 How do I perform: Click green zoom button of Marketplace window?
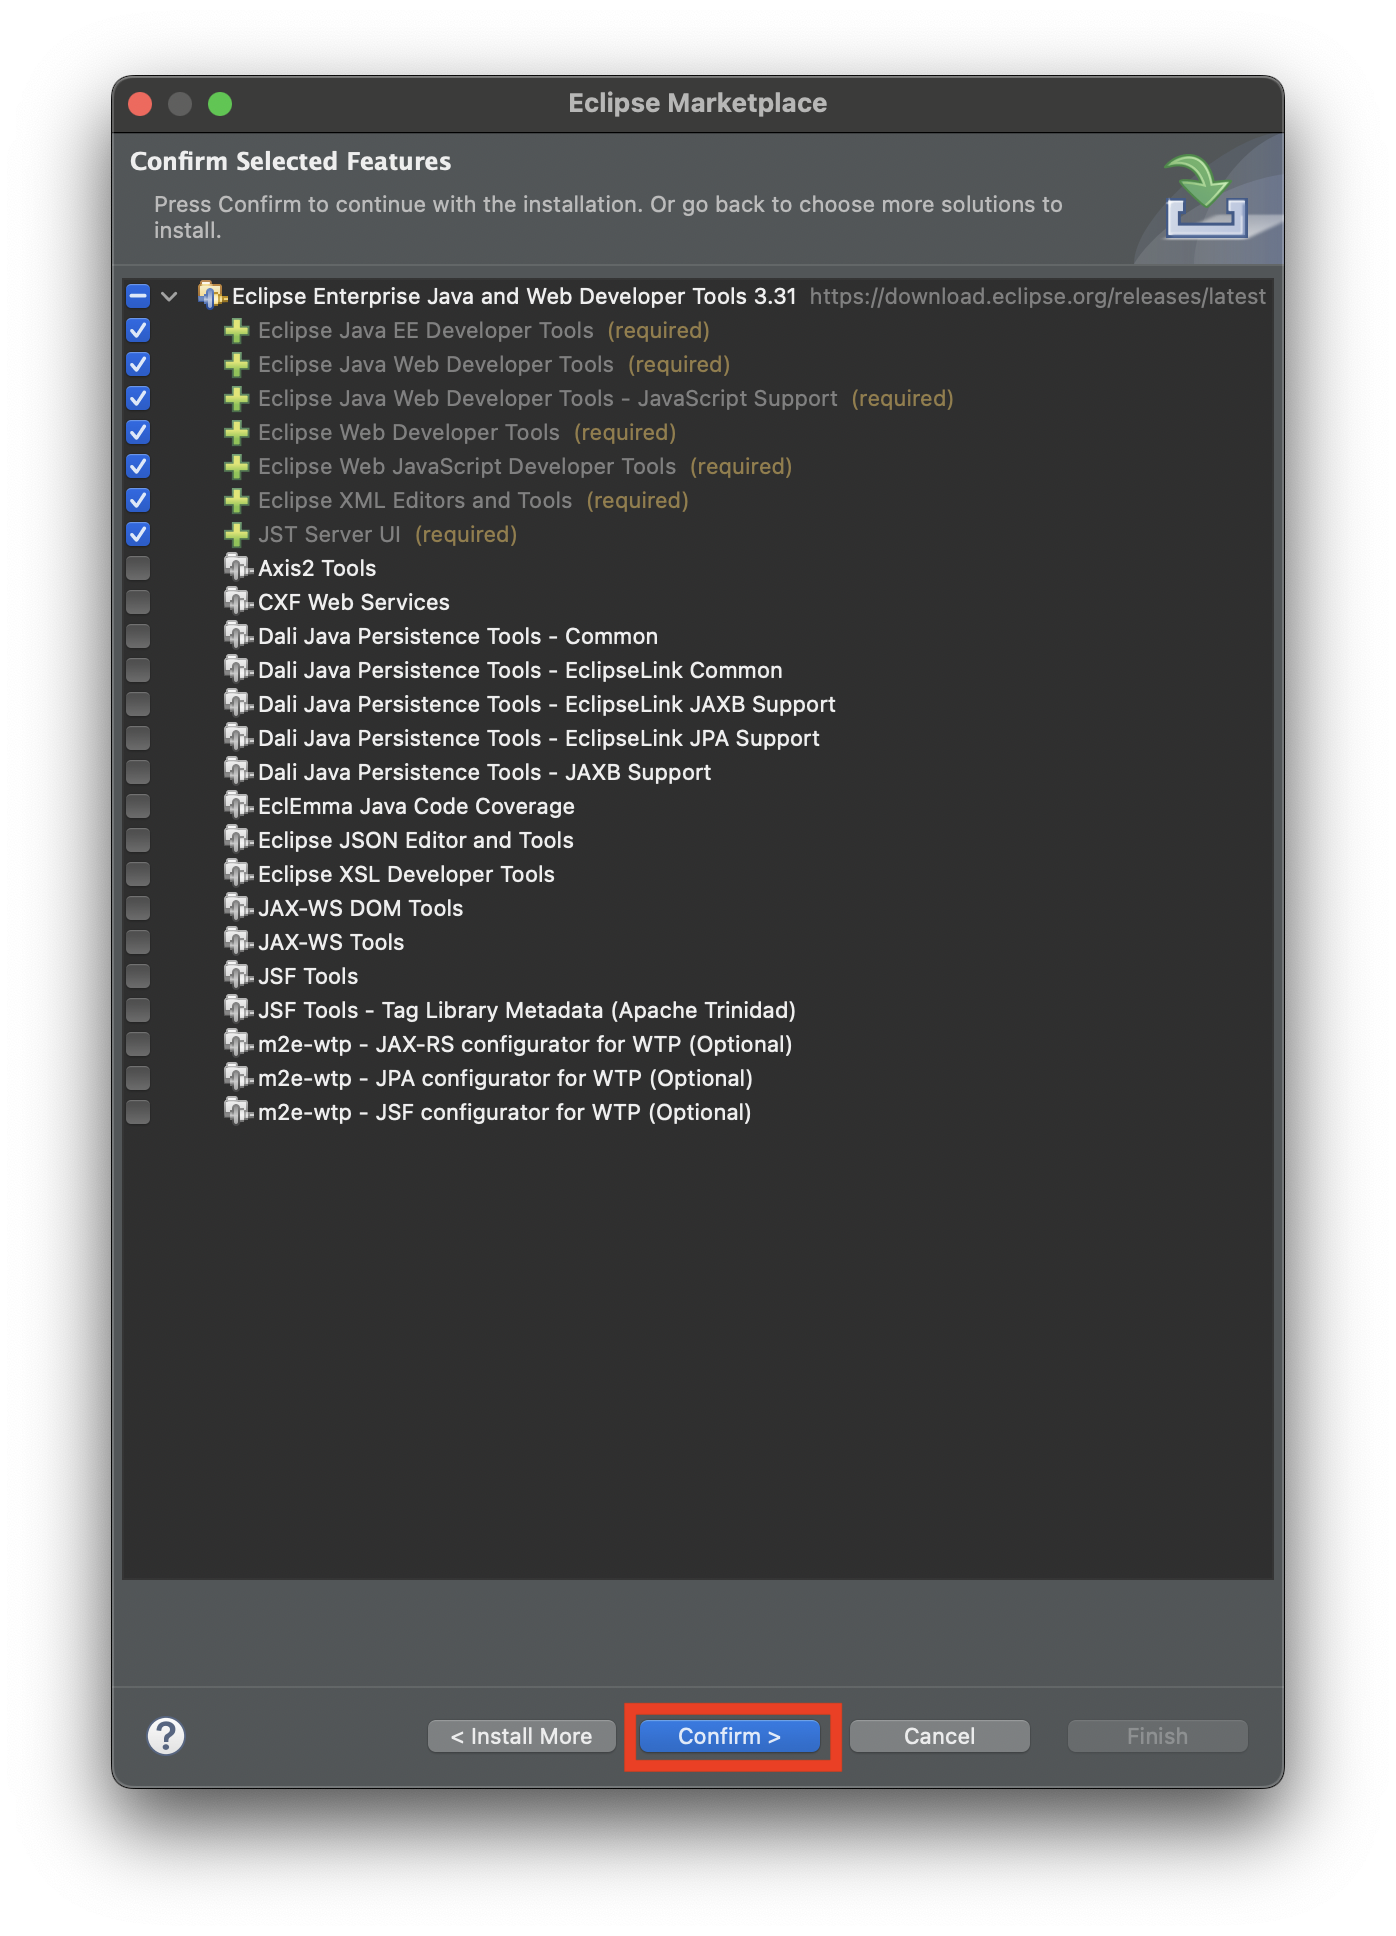click(220, 104)
